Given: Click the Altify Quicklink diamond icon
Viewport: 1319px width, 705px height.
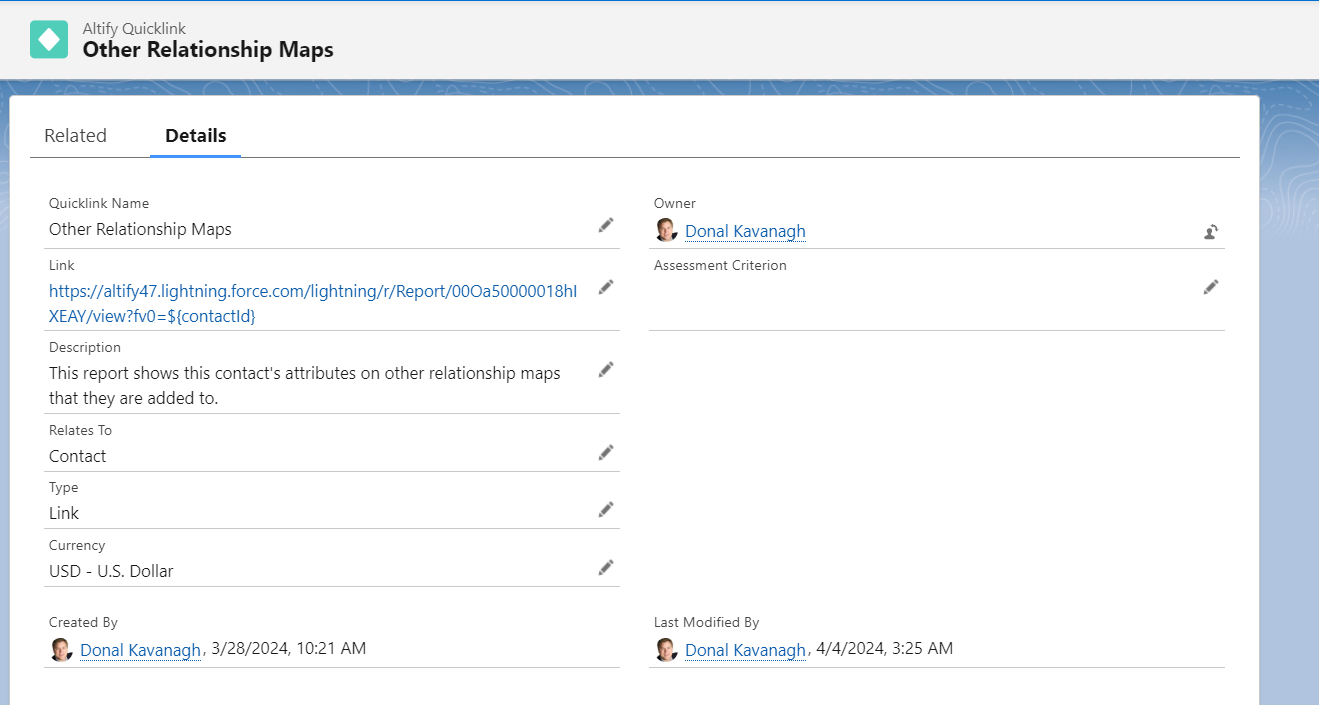Looking at the screenshot, I should click(49, 39).
